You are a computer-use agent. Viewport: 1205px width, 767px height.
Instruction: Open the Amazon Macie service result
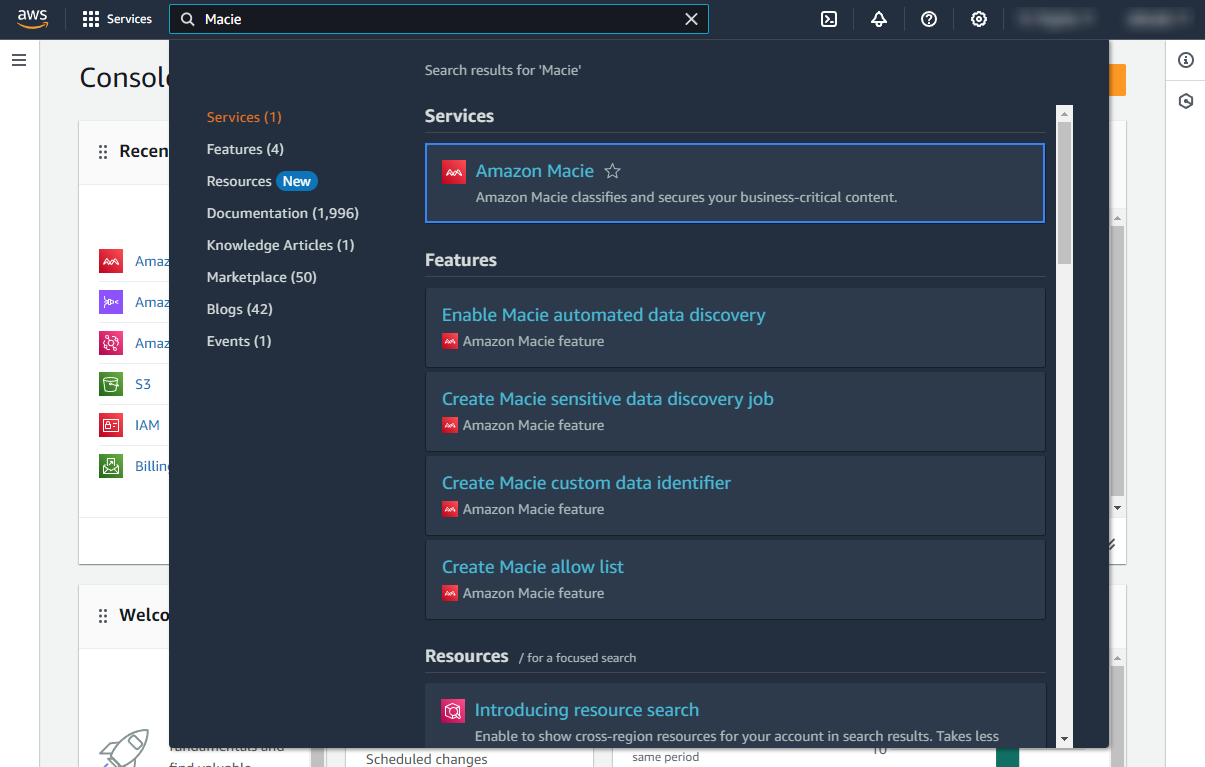(534, 171)
